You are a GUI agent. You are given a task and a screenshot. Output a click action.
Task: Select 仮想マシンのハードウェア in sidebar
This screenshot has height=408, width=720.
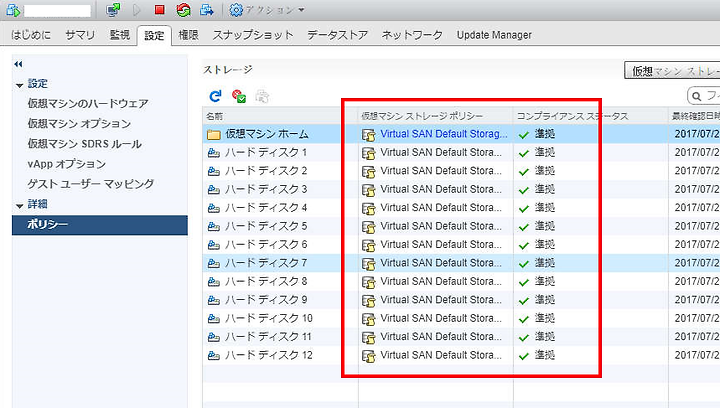coord(88,103)
